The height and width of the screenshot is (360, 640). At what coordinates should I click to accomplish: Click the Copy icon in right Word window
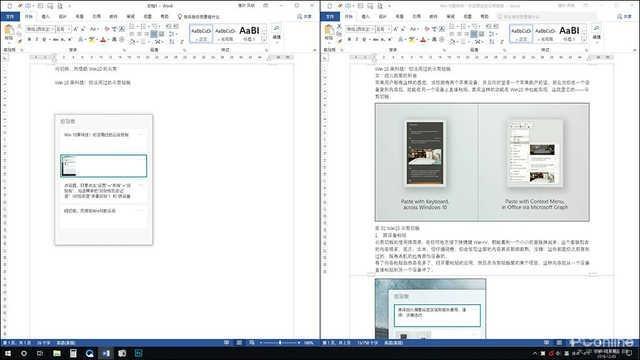pos(339,34)
